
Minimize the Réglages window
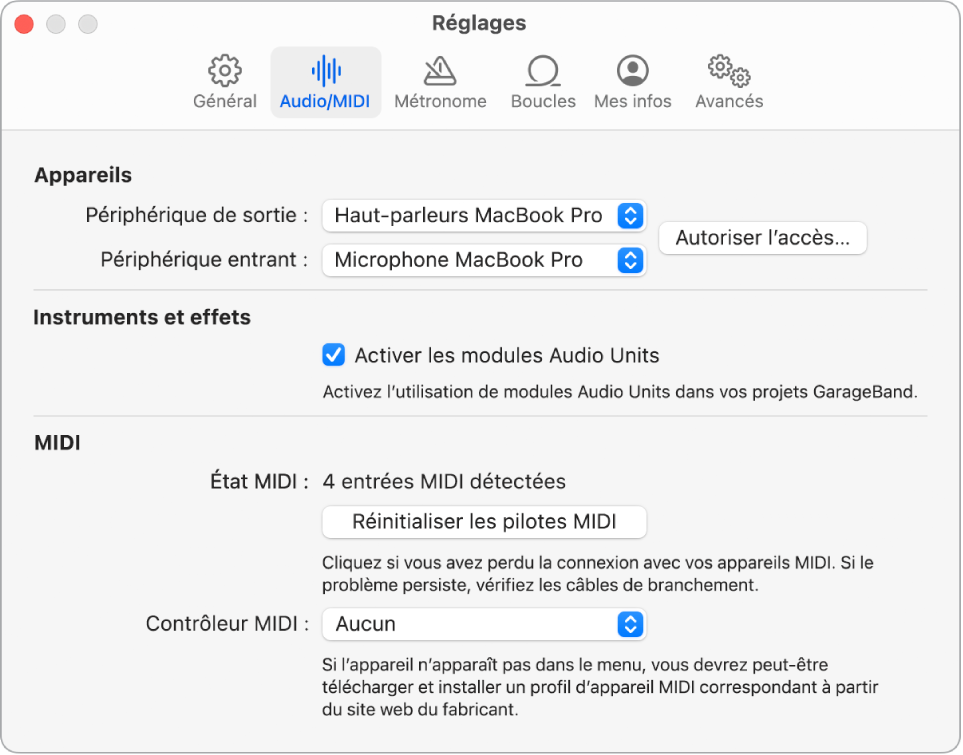point(56,23)
